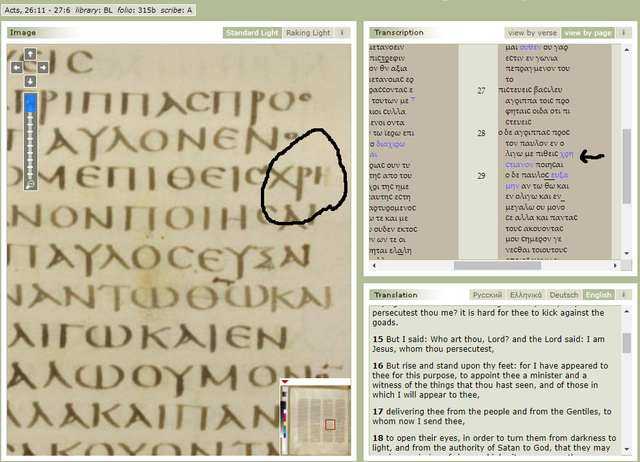Click the blue word διαχιρω in the transcription
640x462 pixels.
(390, 144)
